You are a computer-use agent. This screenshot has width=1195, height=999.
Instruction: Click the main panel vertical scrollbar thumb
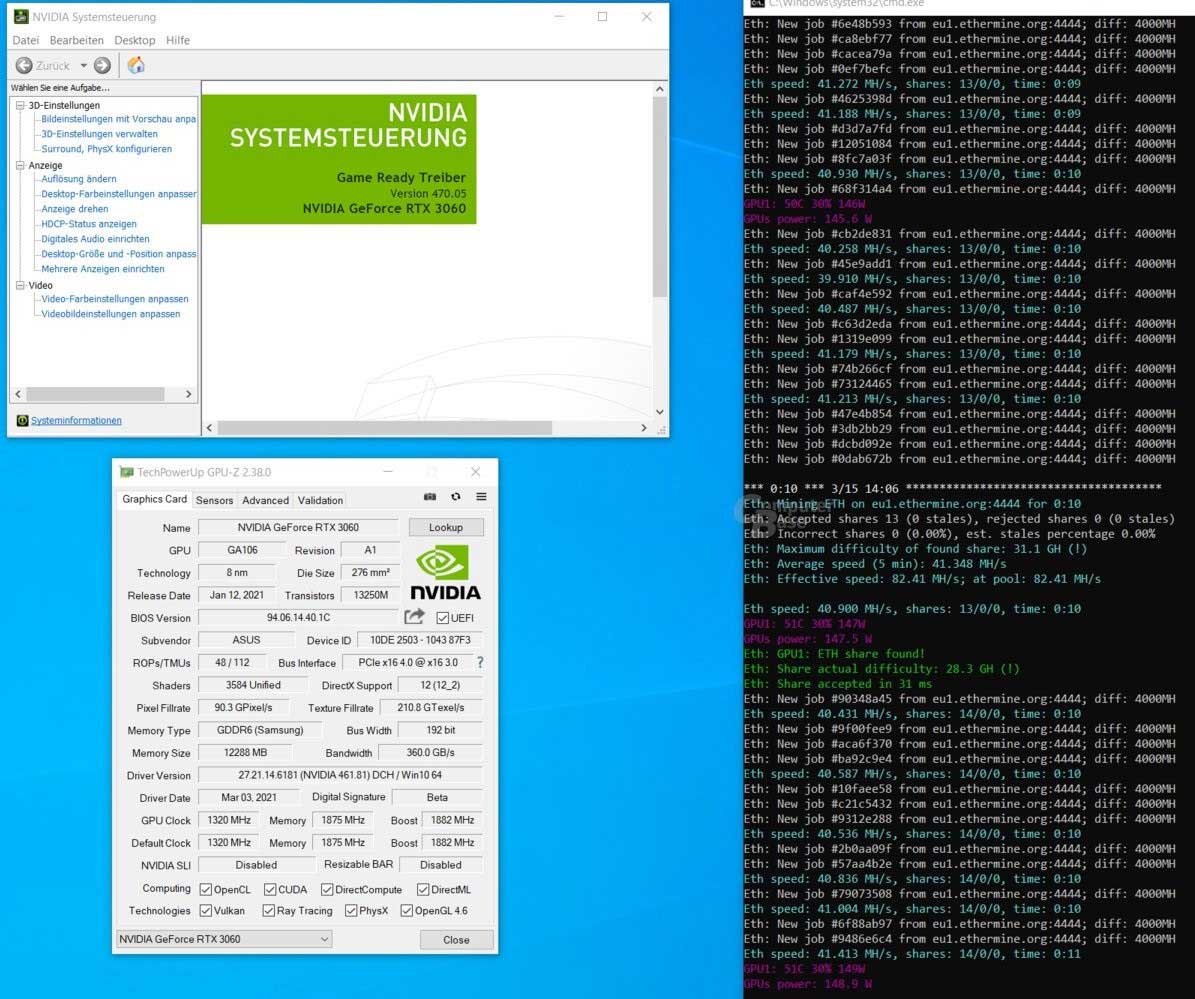coord(659,197)
